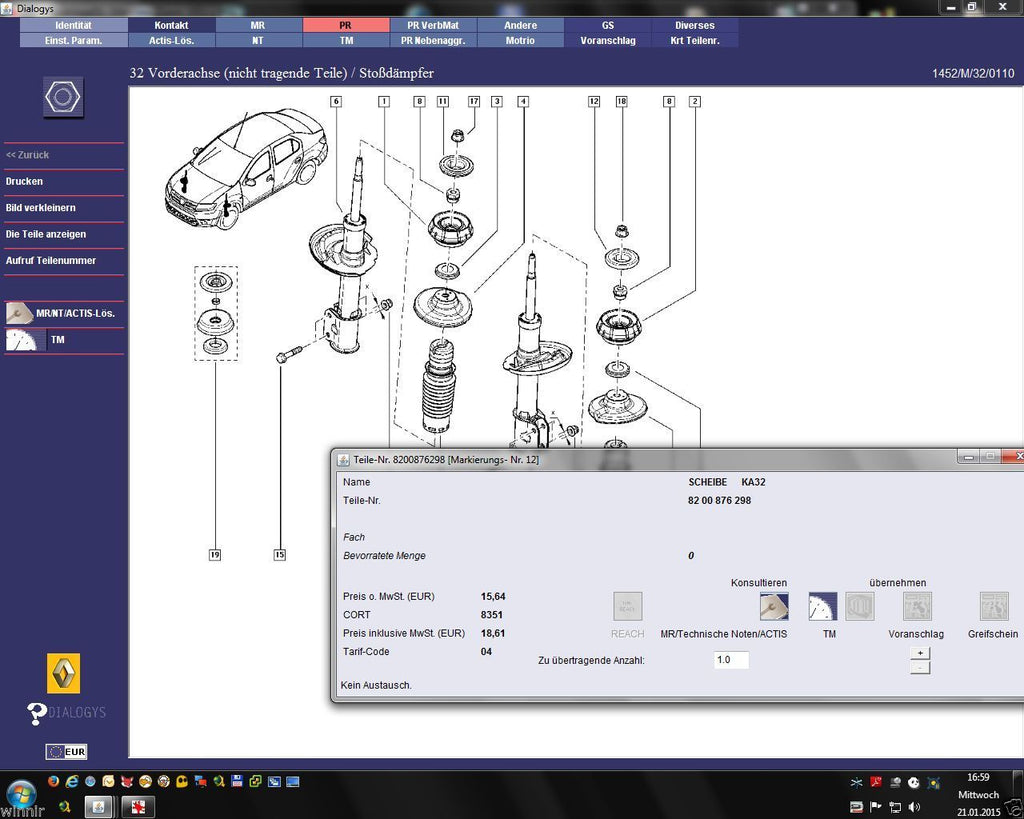Launch Internet Explorer from the taskbar
The height and width of the screenshot is (819, 1024).
pyautogui.click(x=72, y=781)
